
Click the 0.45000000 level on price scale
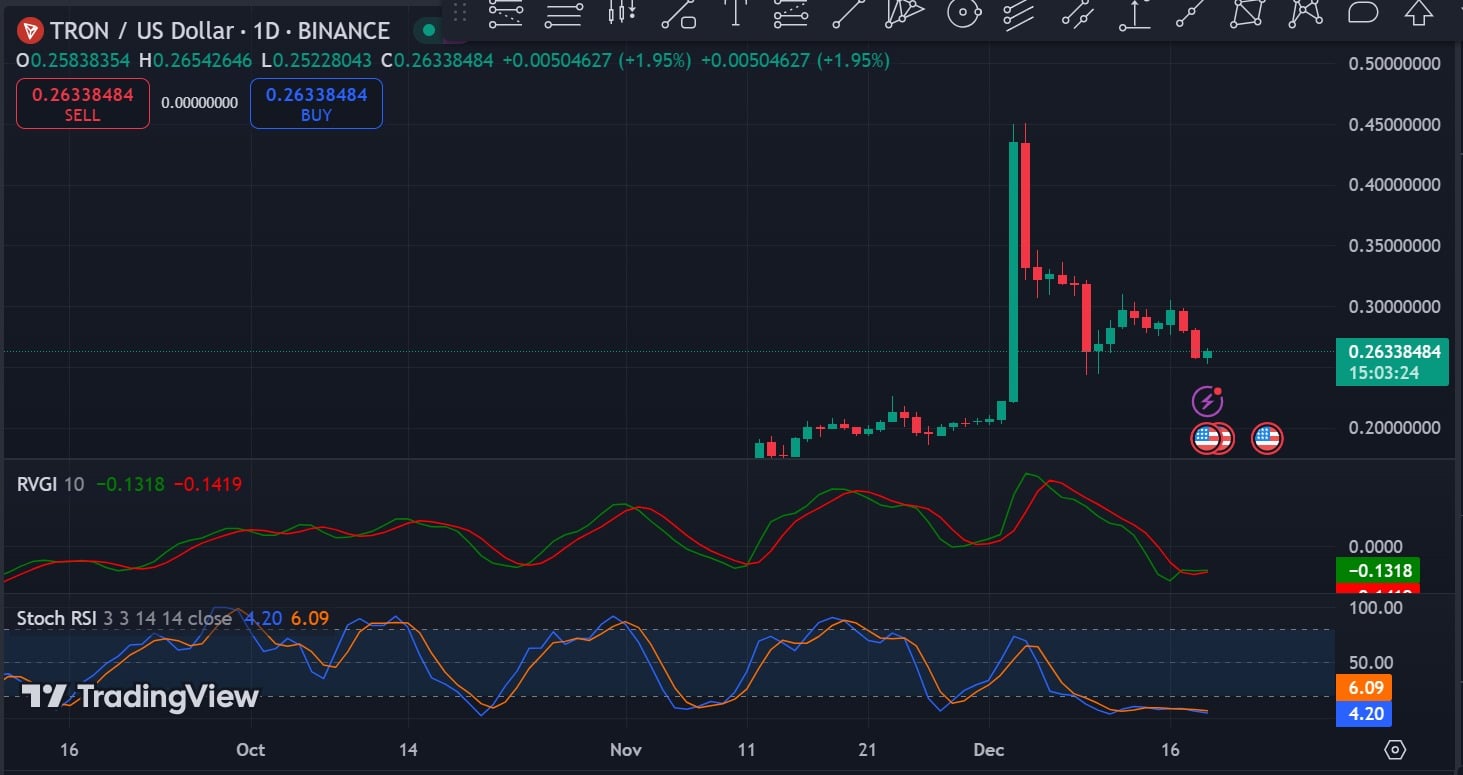pyautogui.click(x=1394, y=125)
